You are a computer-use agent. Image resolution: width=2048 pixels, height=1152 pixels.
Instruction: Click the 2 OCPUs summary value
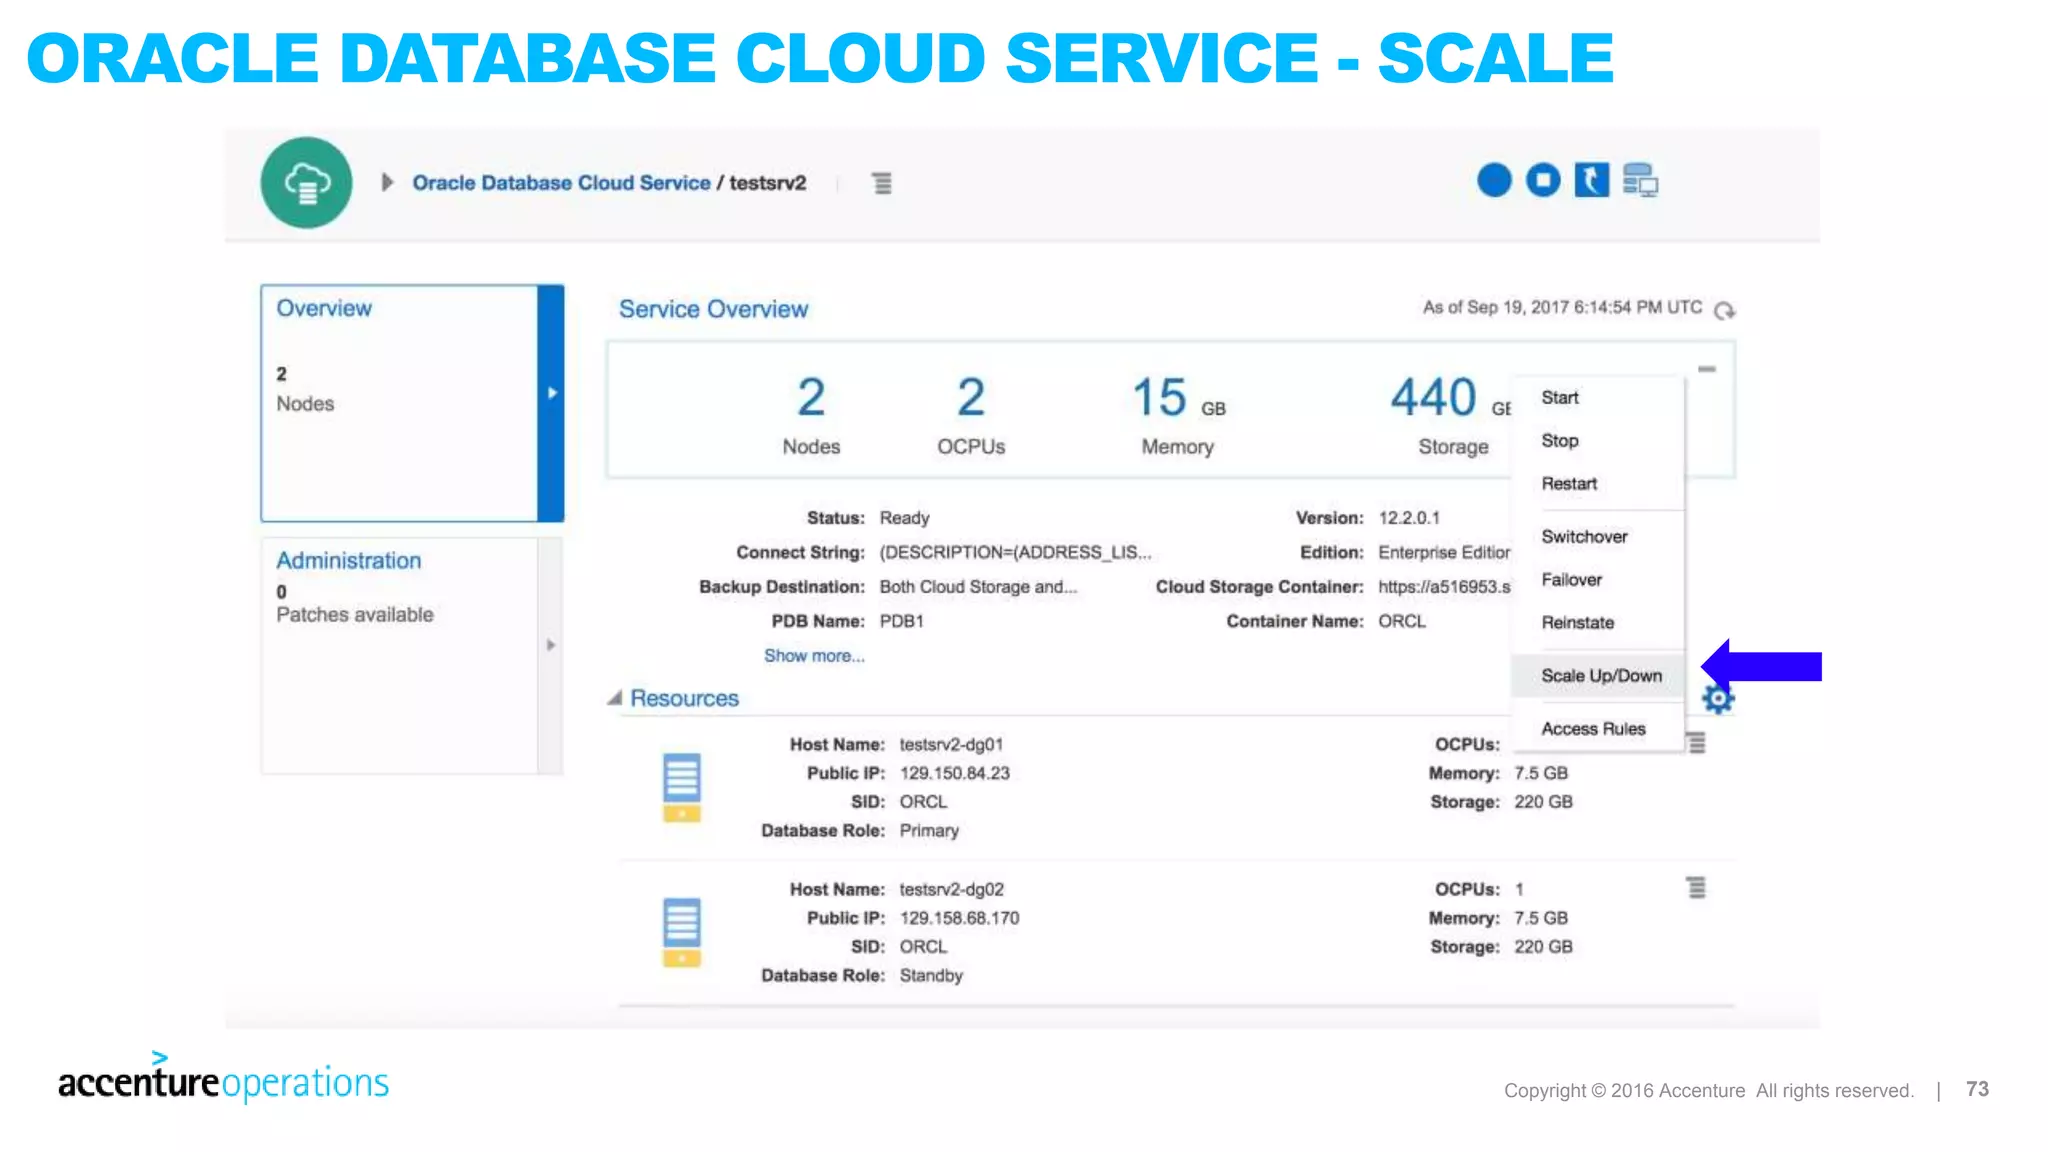point(971,398)
